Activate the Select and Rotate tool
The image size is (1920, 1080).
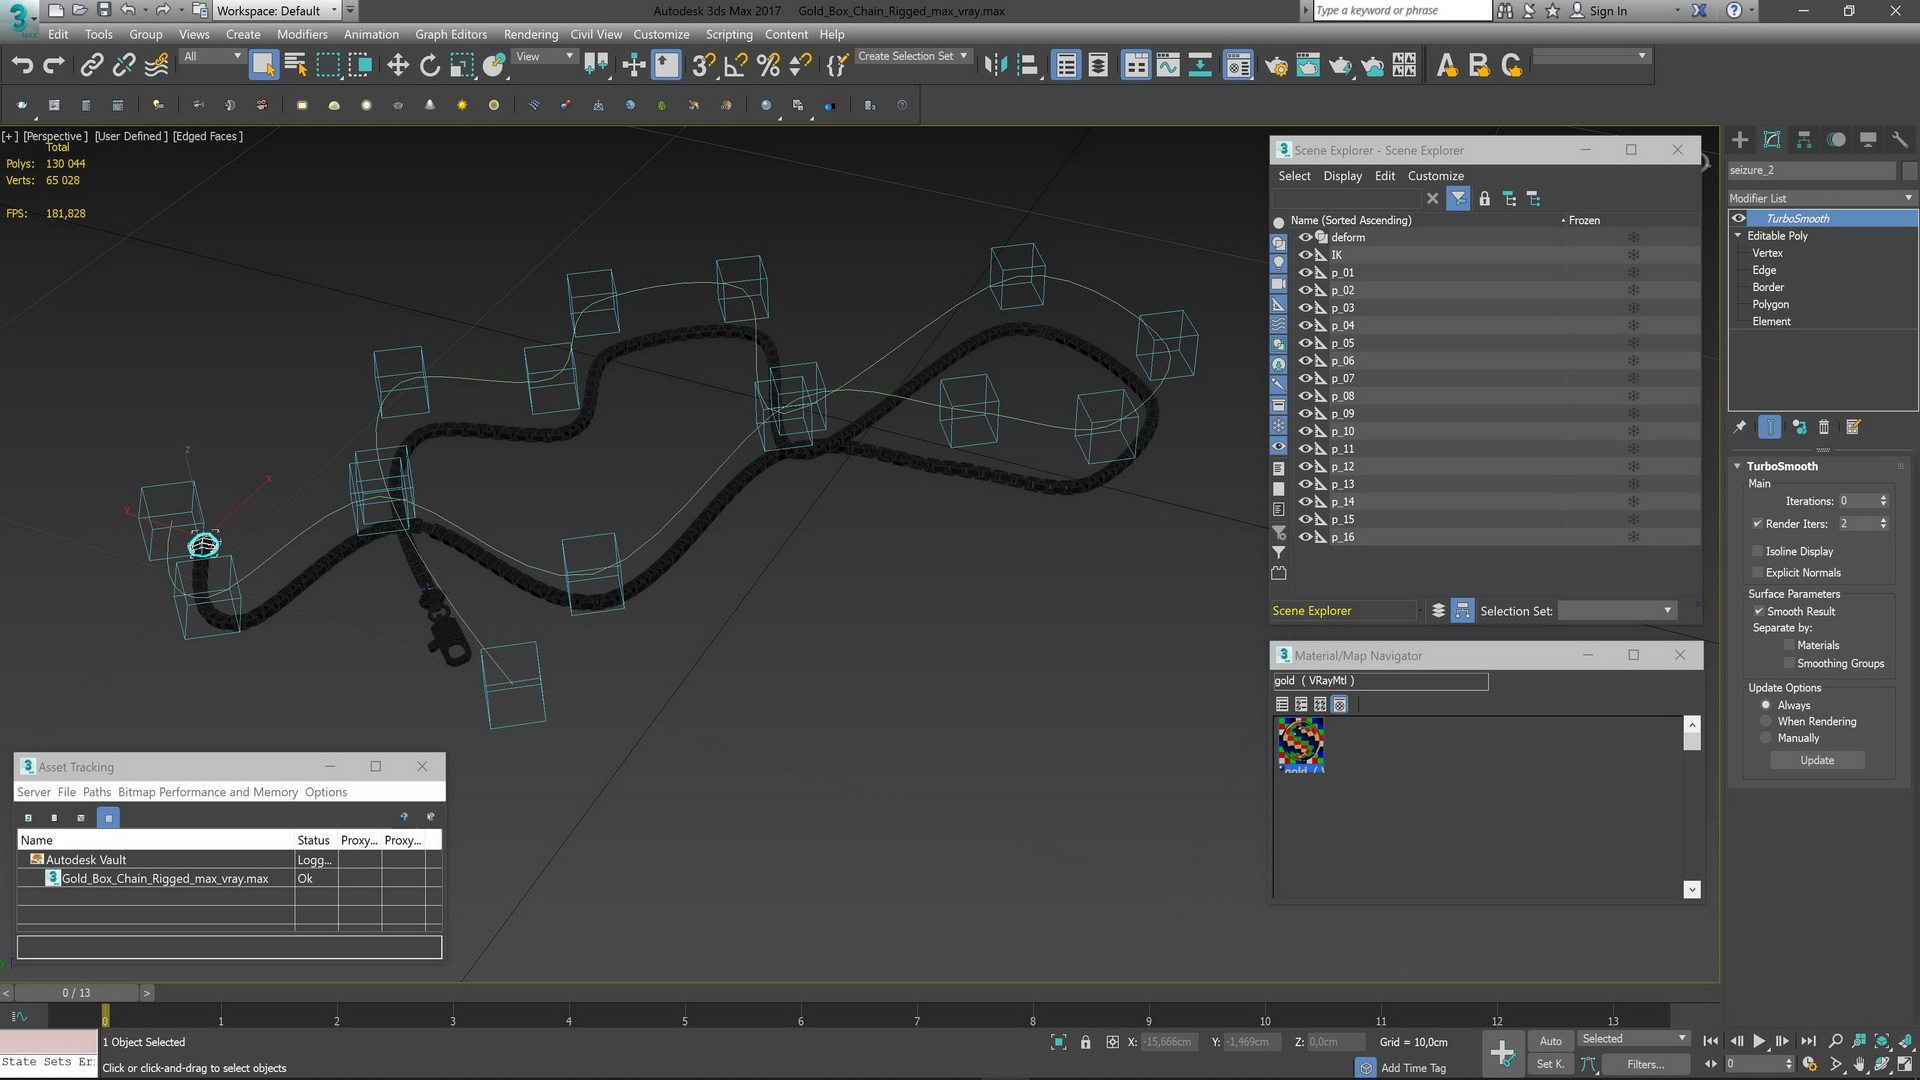point(430,66)
